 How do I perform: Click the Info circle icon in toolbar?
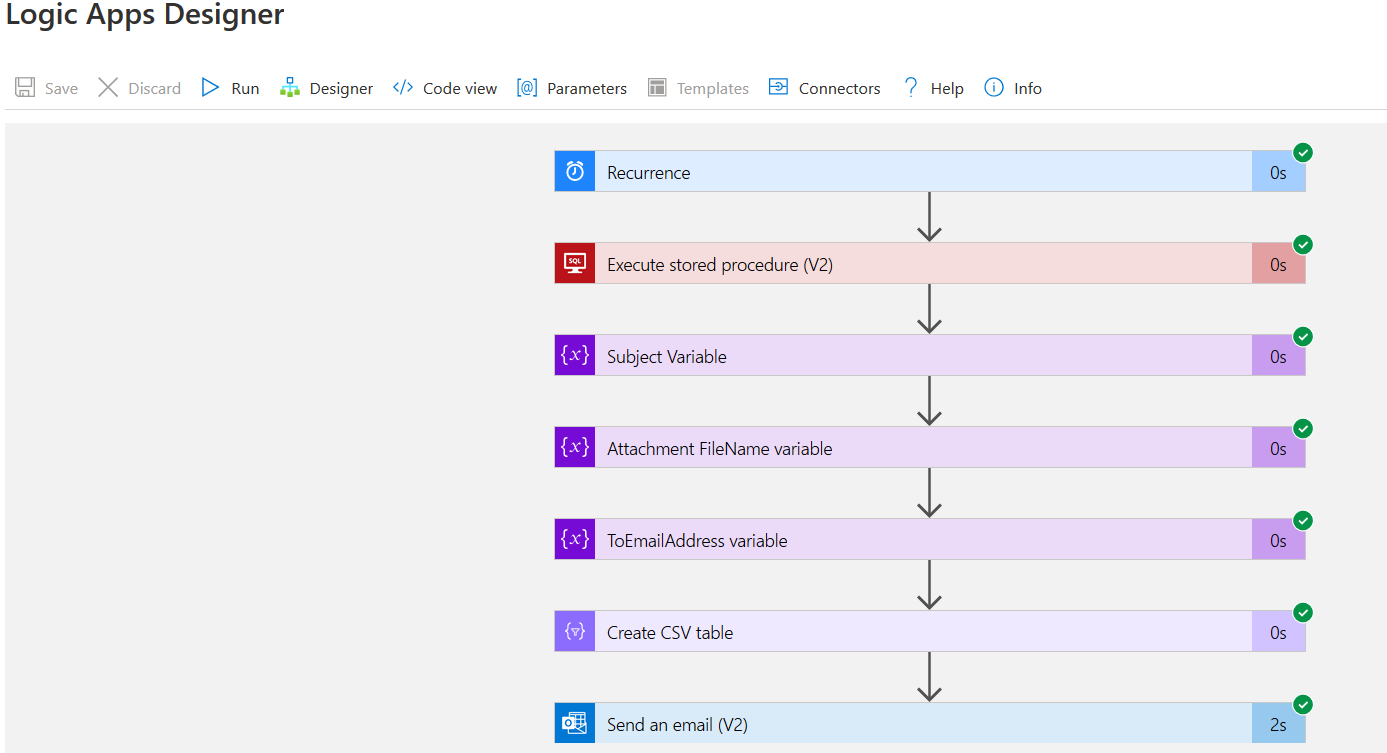coord(994,88)
